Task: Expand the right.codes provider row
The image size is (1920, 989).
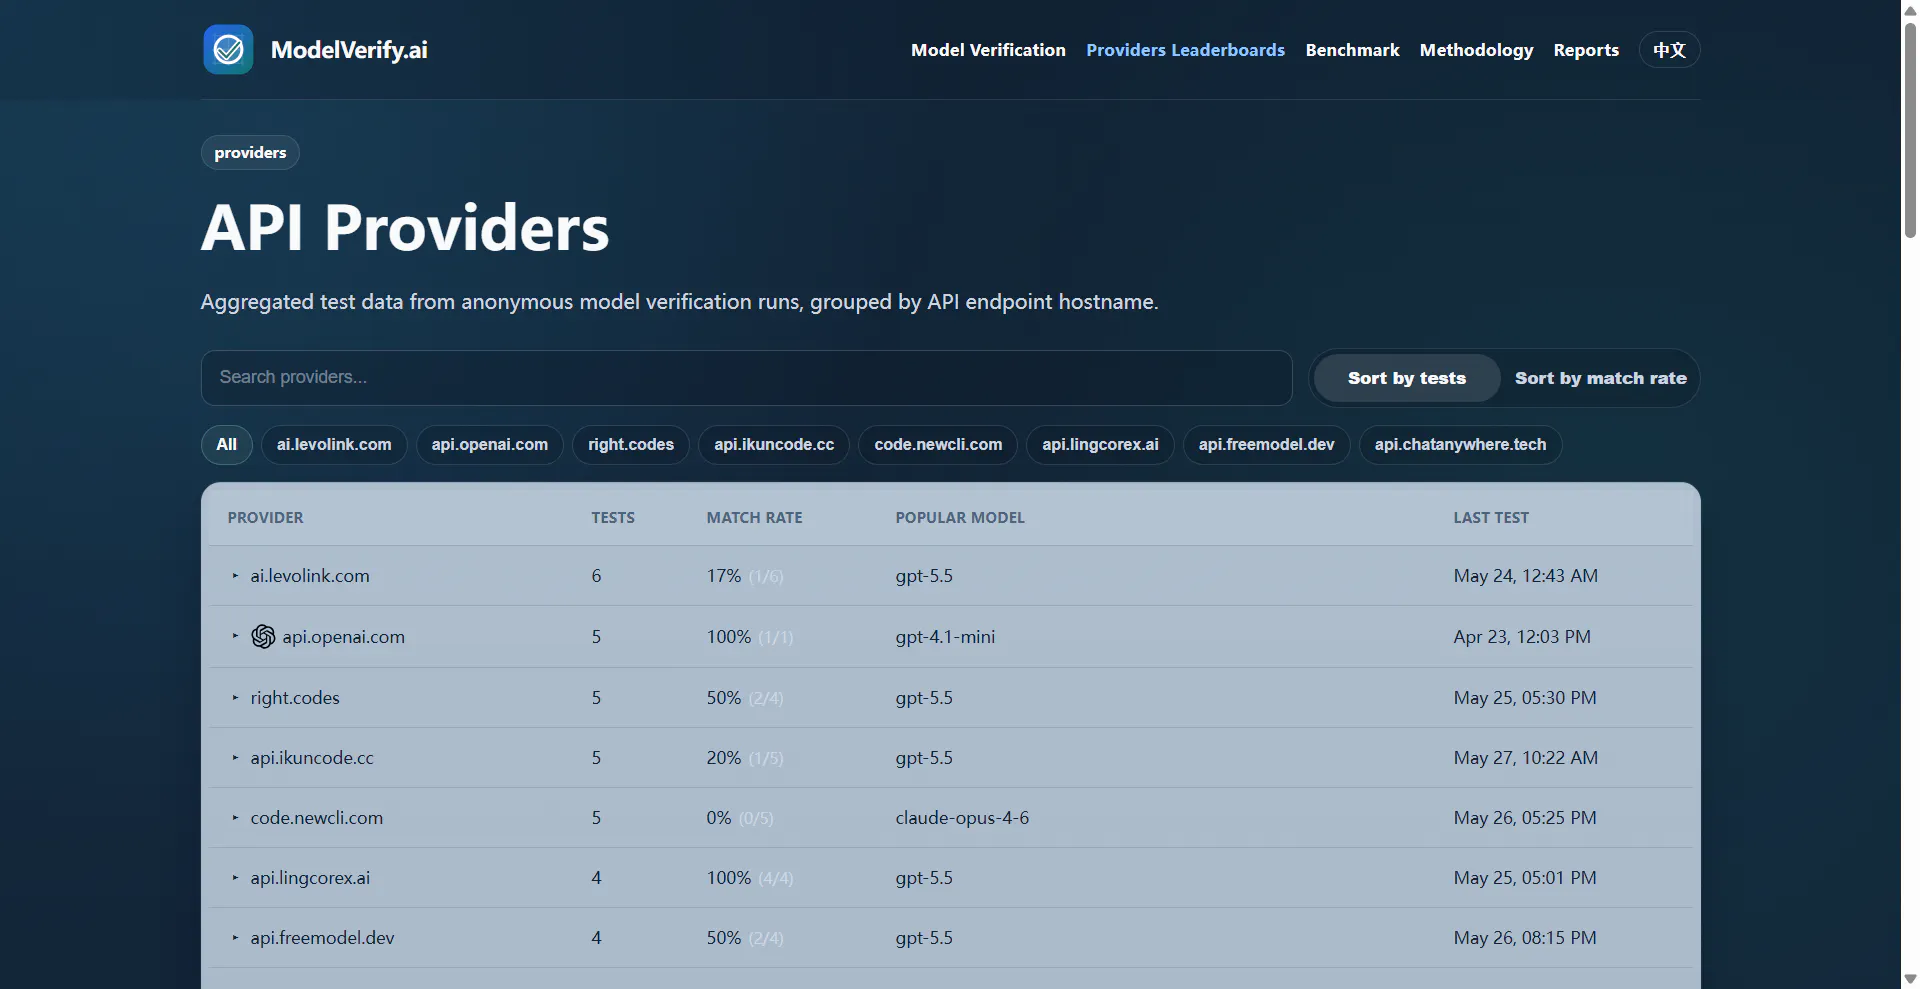Action: pyautogui.click(x=235, y=698)
